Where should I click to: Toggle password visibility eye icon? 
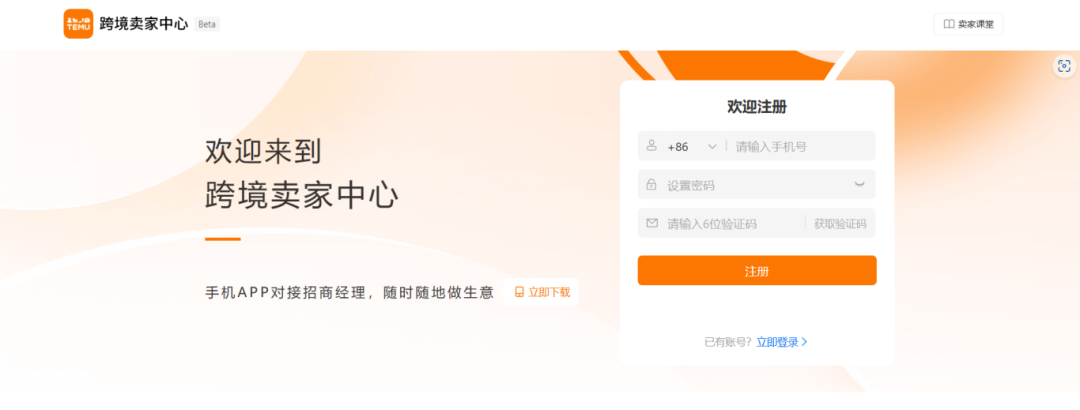[x=859, y=185]
